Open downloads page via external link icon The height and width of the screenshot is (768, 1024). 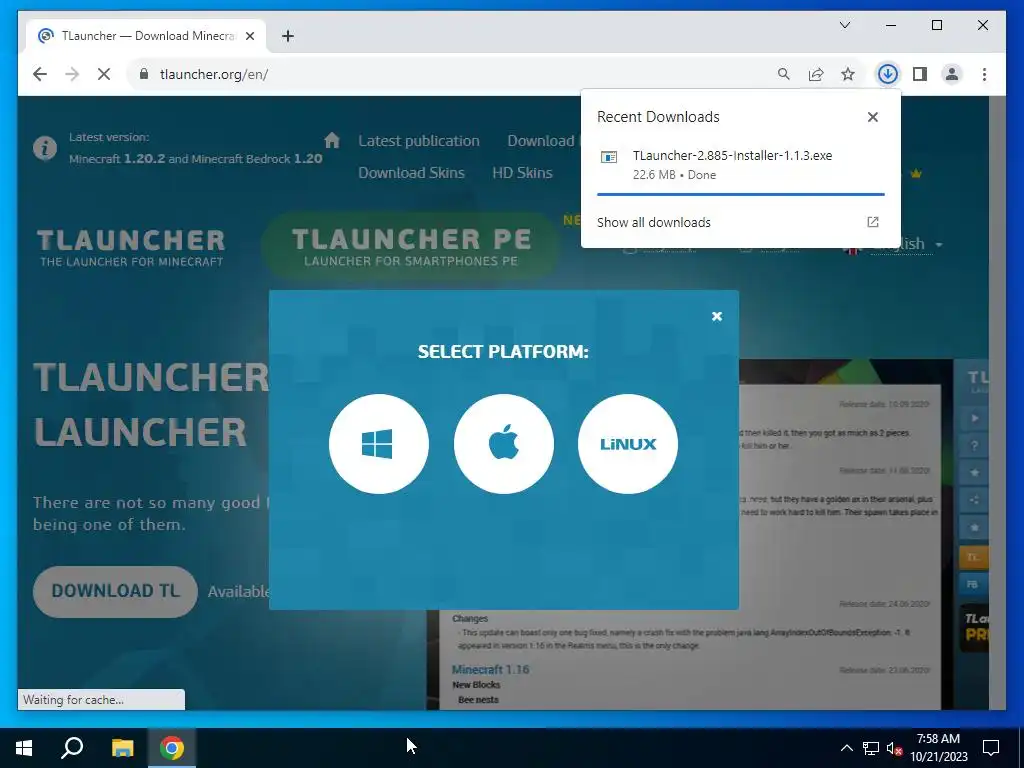tap(872, 222)
